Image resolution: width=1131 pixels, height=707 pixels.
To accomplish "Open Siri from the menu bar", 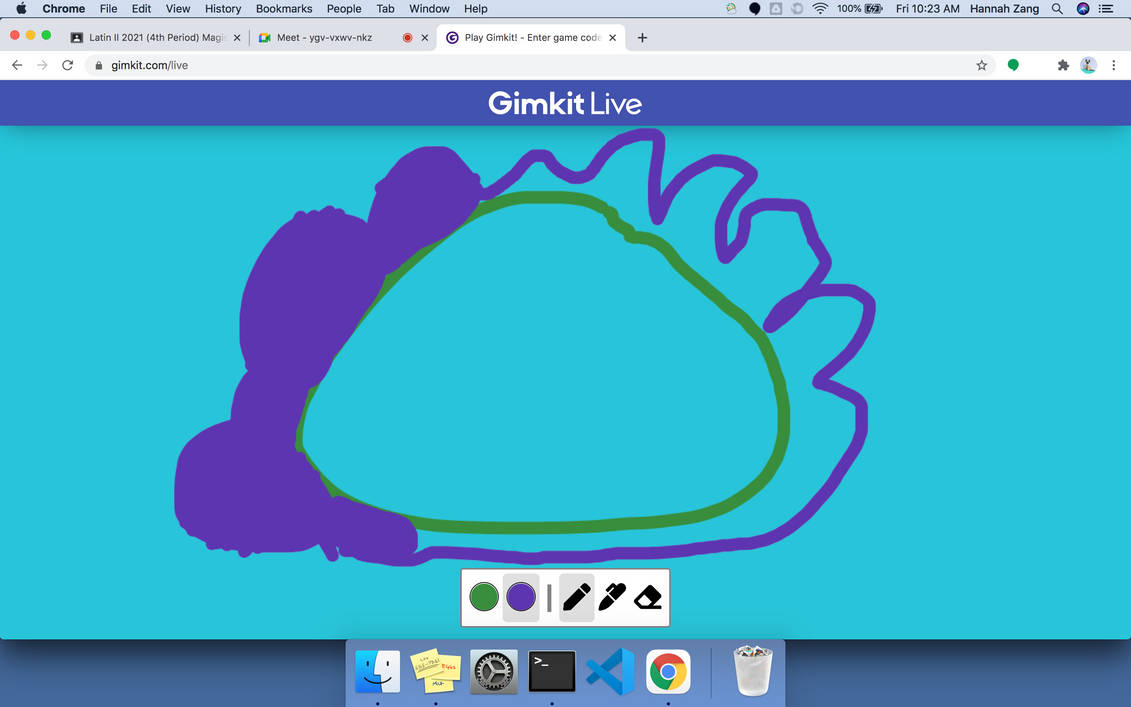I will (x=1083, y=9).
